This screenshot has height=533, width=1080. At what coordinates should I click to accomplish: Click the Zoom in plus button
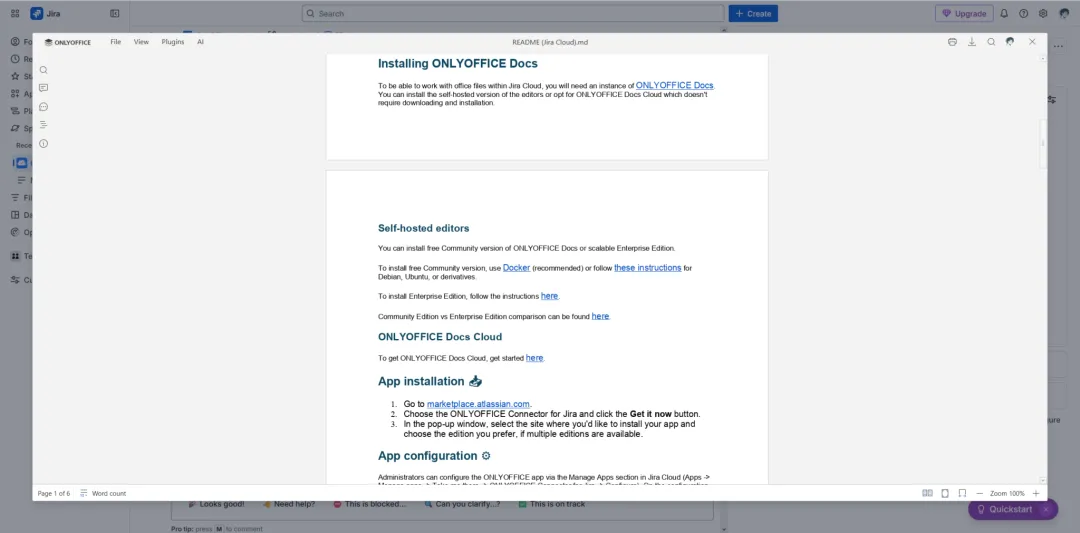tap(1036, 493)
